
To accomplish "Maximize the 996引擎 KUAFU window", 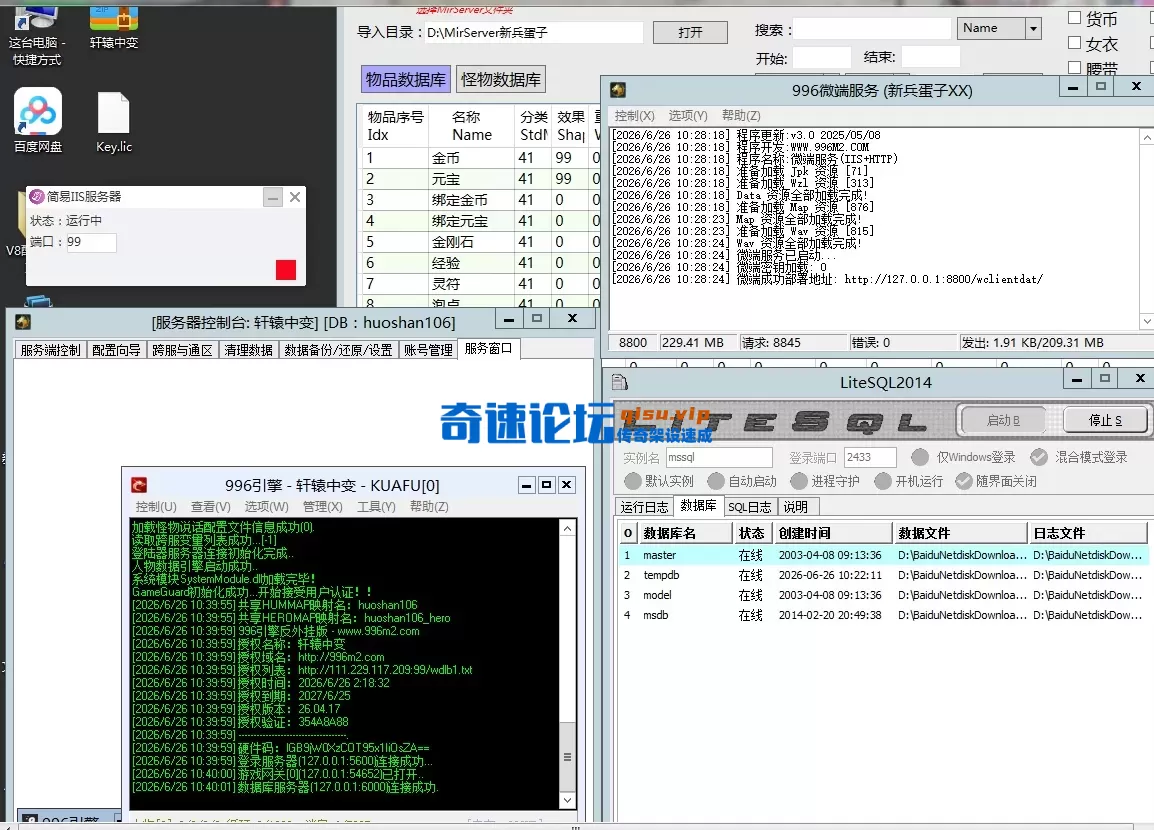I will click(x=546, y=485).
